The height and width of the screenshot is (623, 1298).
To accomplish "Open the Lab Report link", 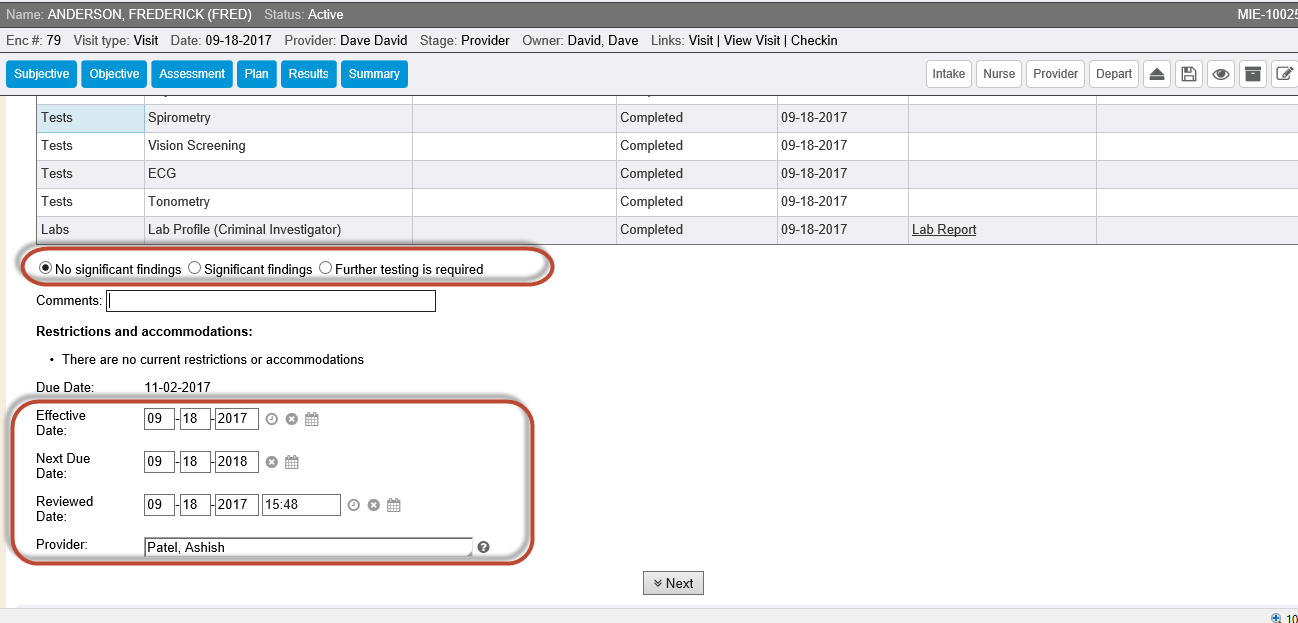I will click(x=943, y=230).
